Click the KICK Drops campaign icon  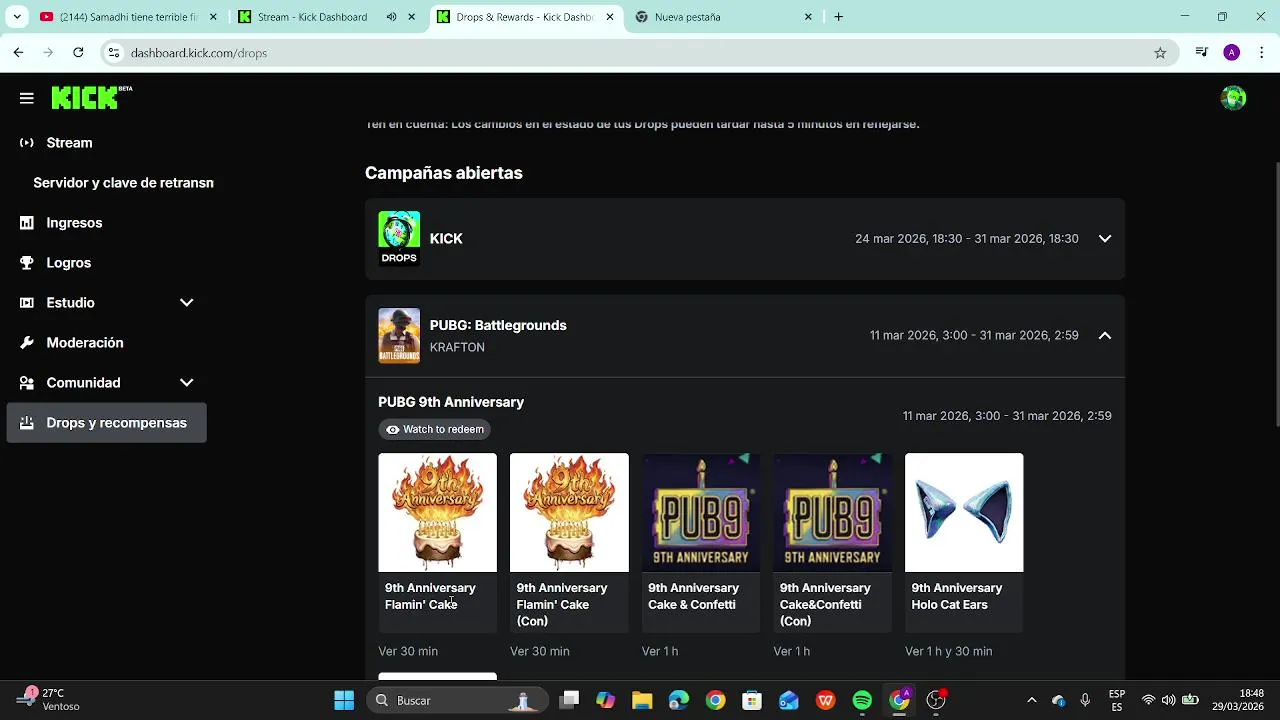[x=399, y=238]
